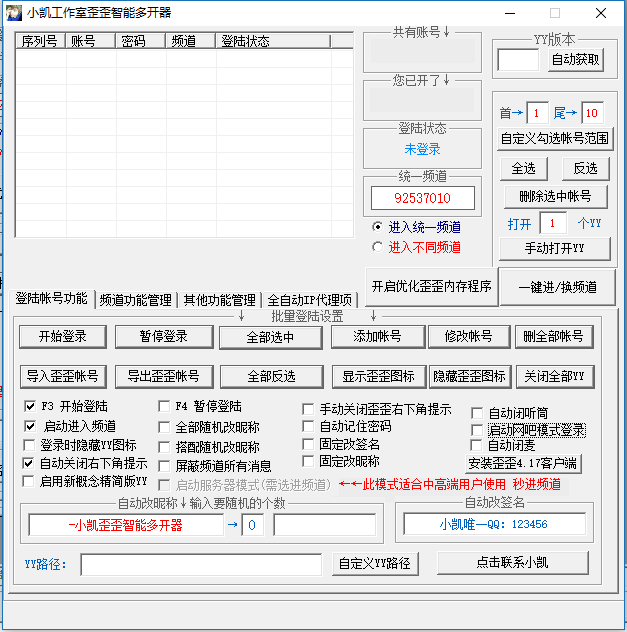Click 隐藏歪歪图标 button
The width and height of the screenshot is (627, 632).
coord(470,377)
